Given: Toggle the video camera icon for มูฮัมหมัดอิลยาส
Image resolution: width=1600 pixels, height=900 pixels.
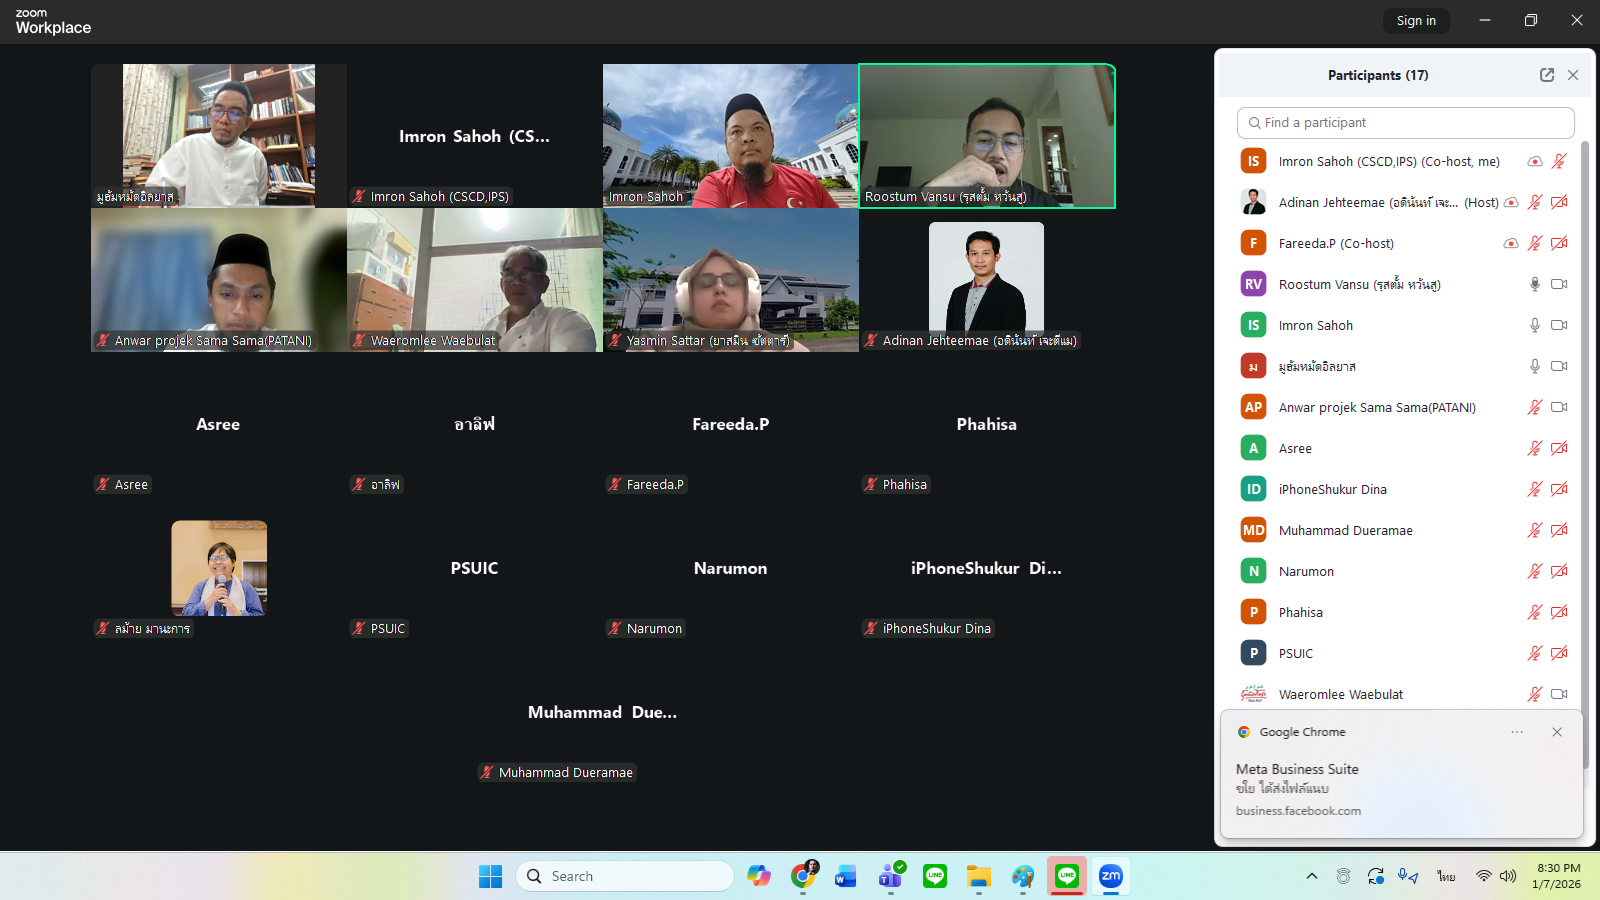Looking at the screenshot, I should (1558, 366).
